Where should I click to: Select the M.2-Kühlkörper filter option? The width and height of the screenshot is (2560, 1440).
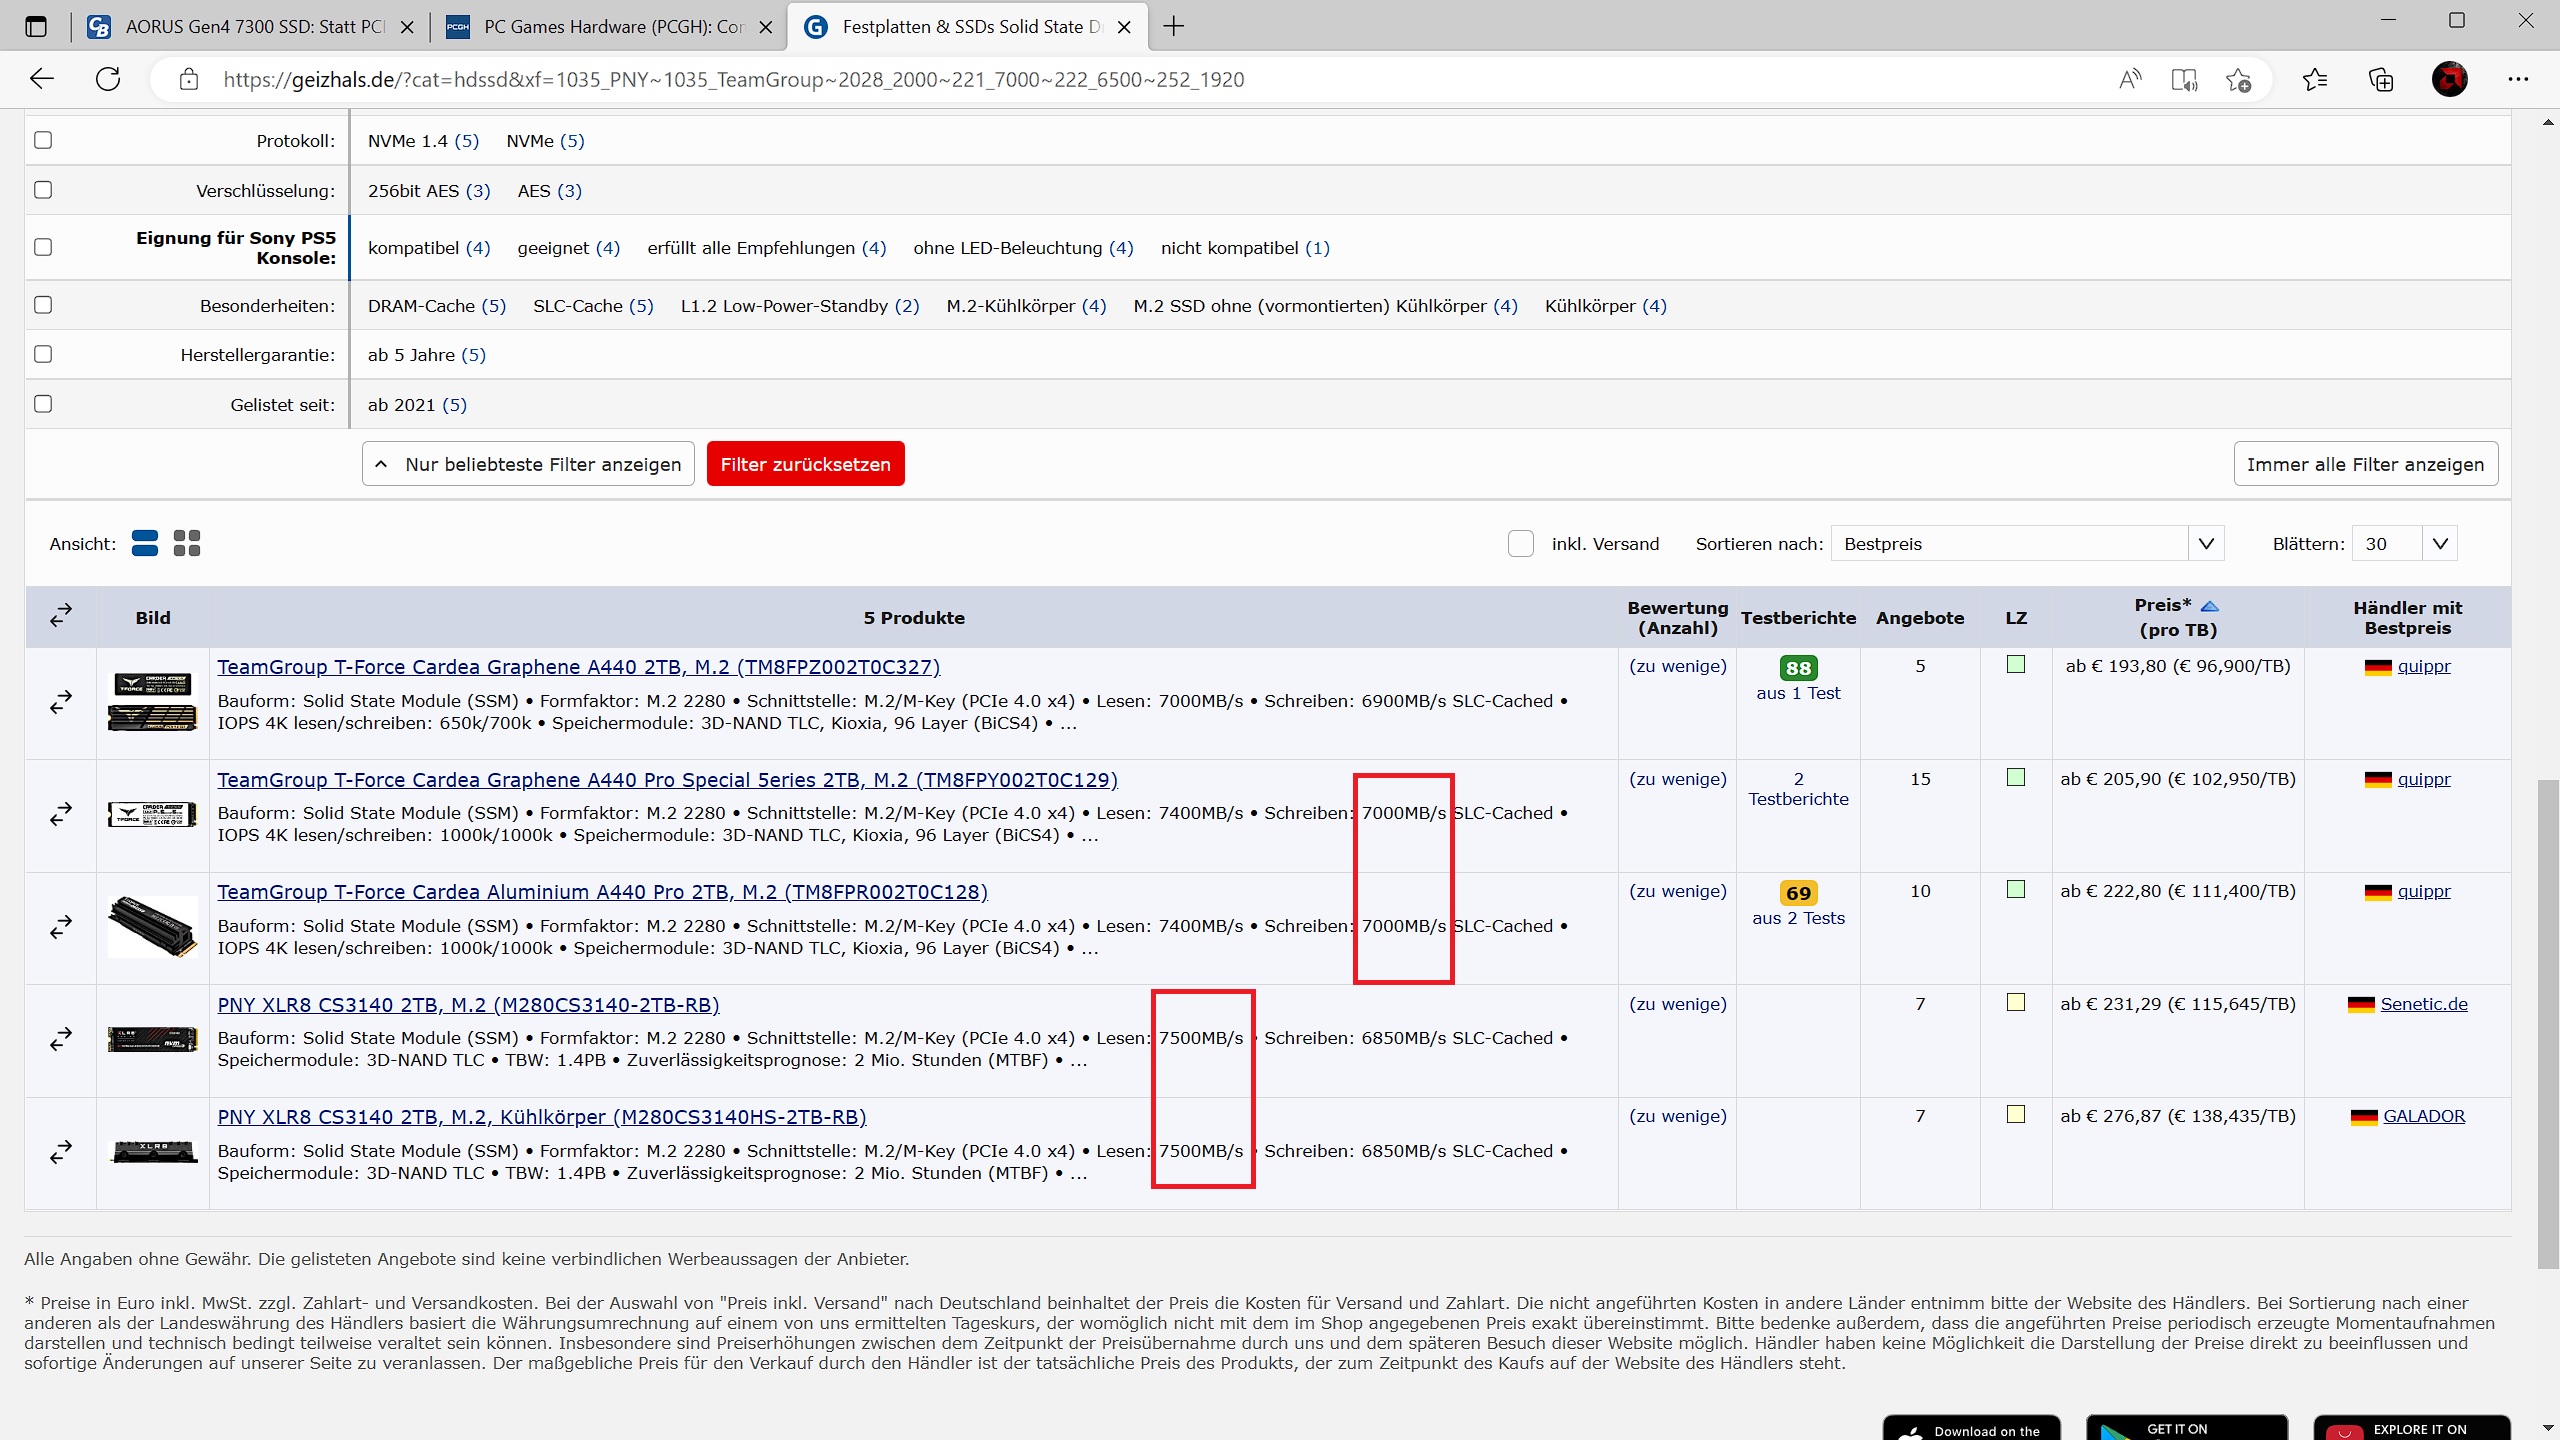[1026, 306]
